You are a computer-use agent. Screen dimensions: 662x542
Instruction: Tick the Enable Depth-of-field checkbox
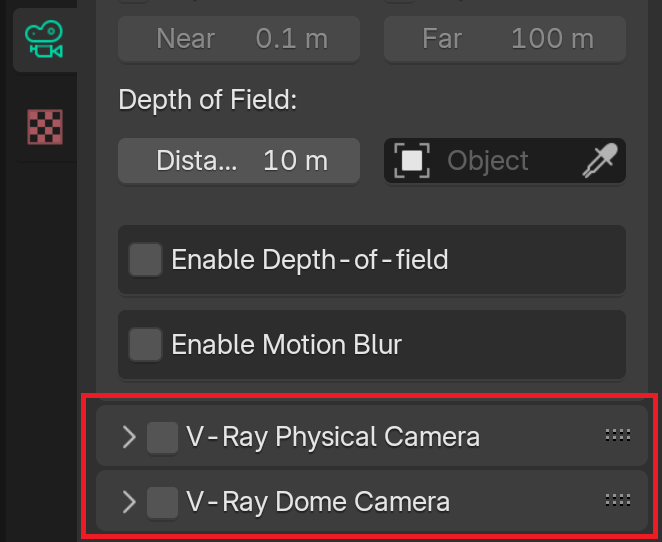point(145,259)
